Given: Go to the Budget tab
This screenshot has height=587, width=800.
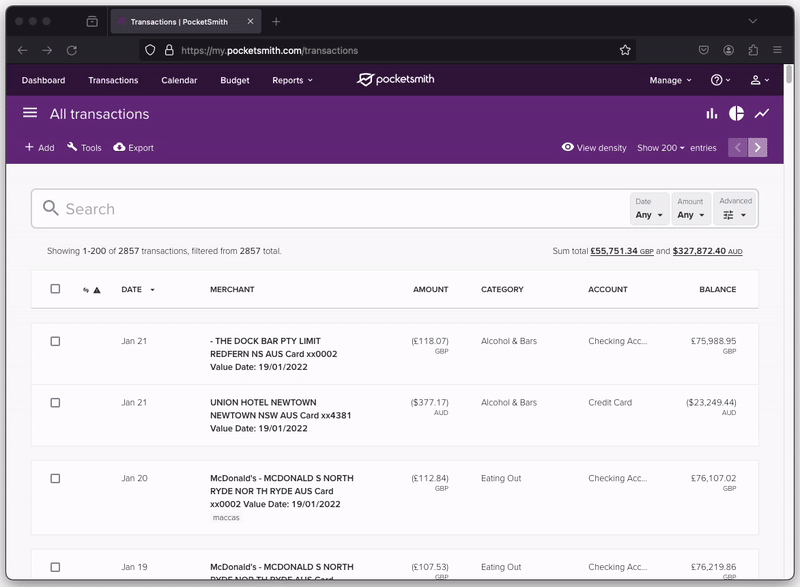Looking at the screenshot, I should (235, 80).
